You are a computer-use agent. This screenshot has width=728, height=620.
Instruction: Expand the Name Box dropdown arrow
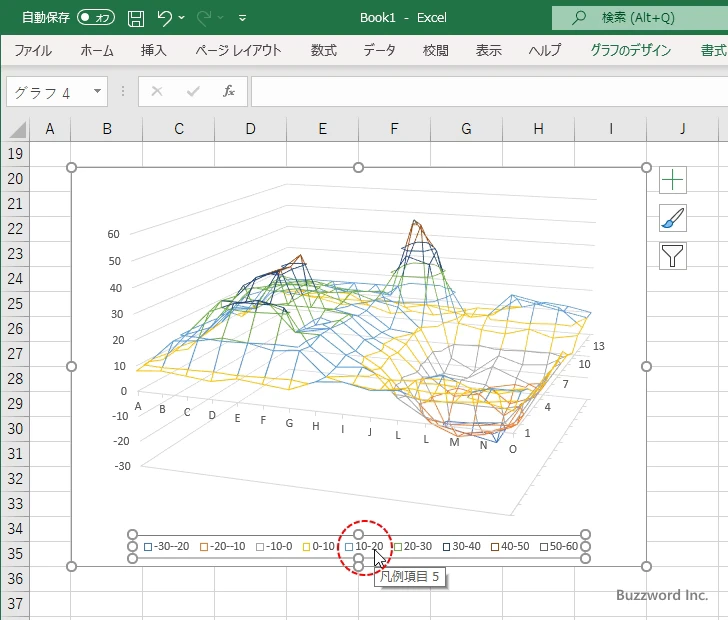[x=98, y=91]
